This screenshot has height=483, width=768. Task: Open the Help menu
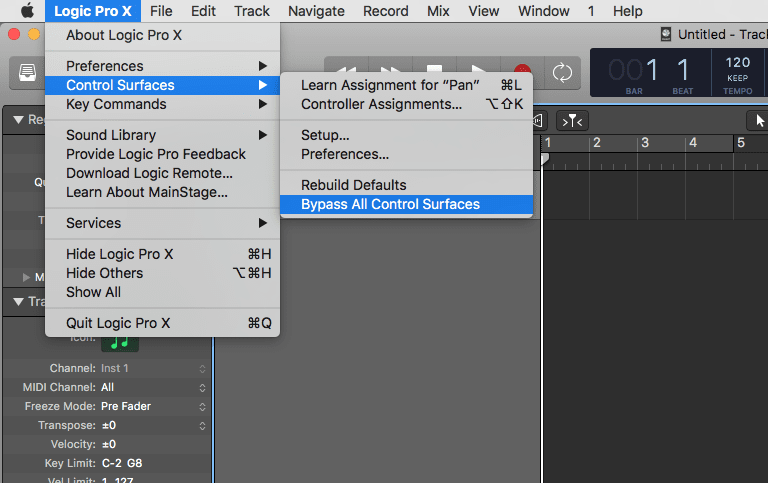[x=627, y=11]
